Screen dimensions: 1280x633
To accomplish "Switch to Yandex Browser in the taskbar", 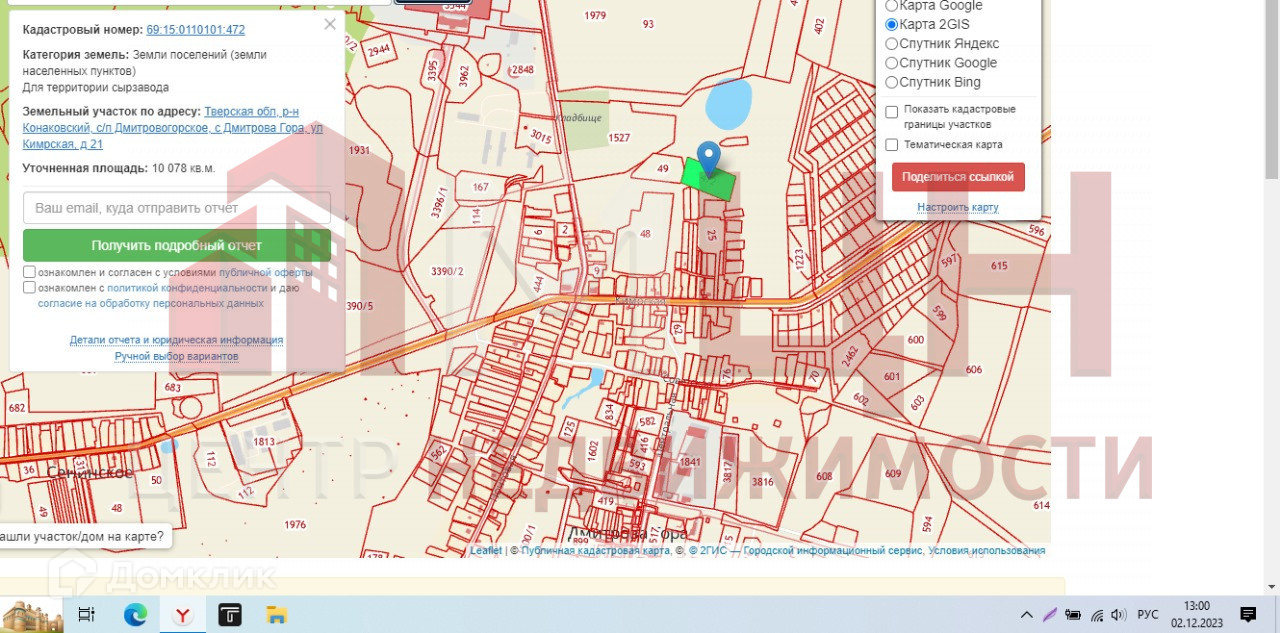I will tap(182, 615).
